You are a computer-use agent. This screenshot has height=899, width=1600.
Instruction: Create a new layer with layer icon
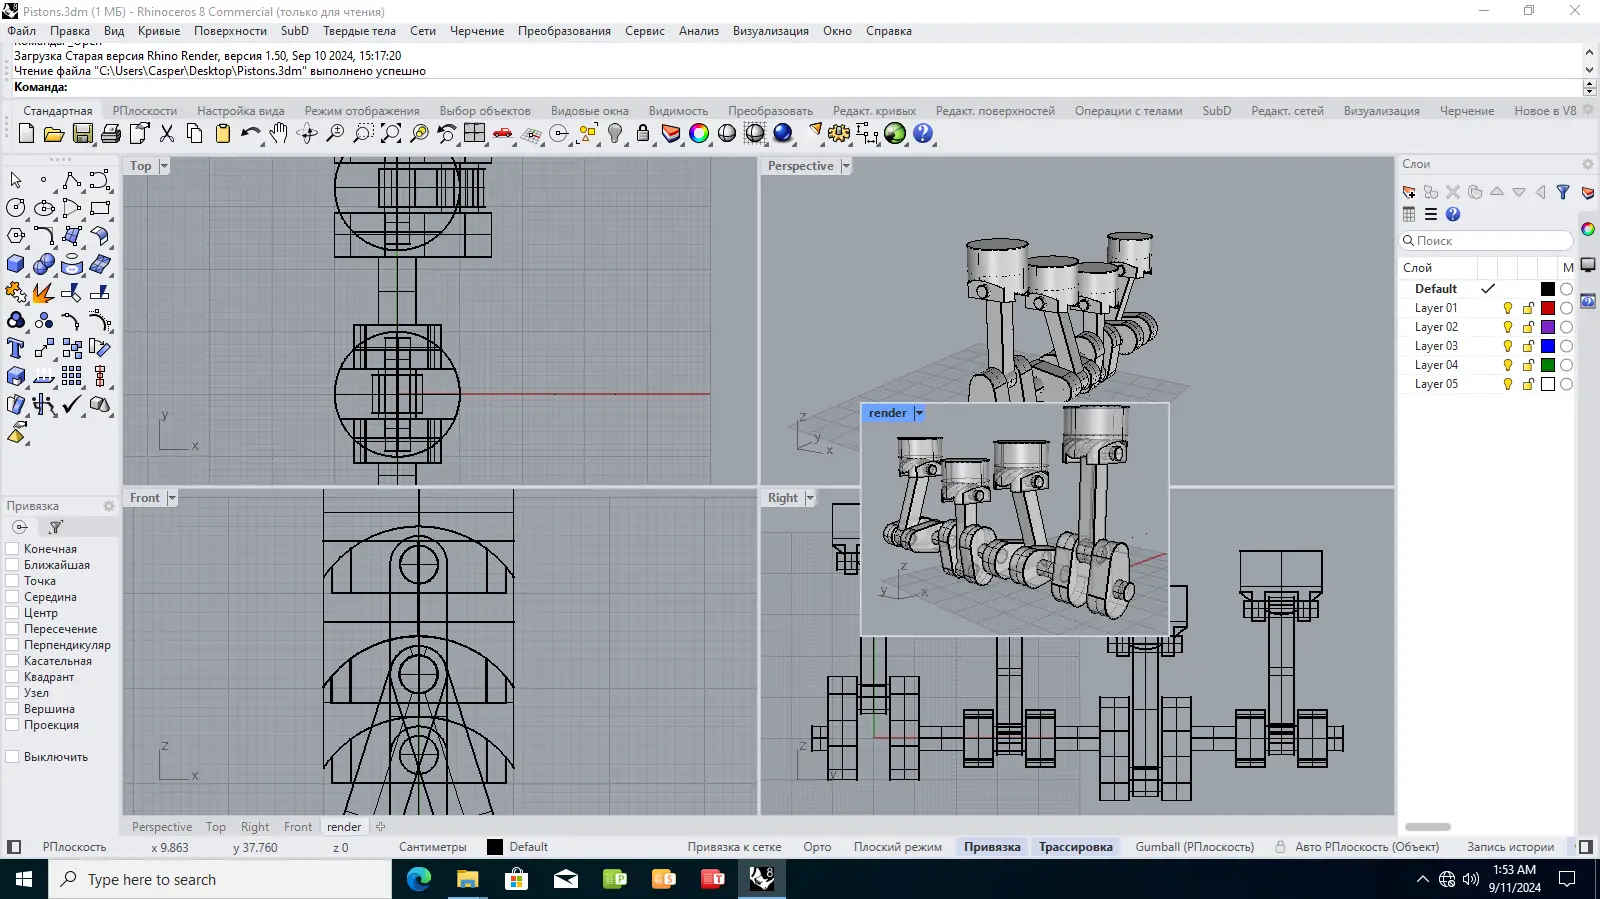tap(1409, 192)
